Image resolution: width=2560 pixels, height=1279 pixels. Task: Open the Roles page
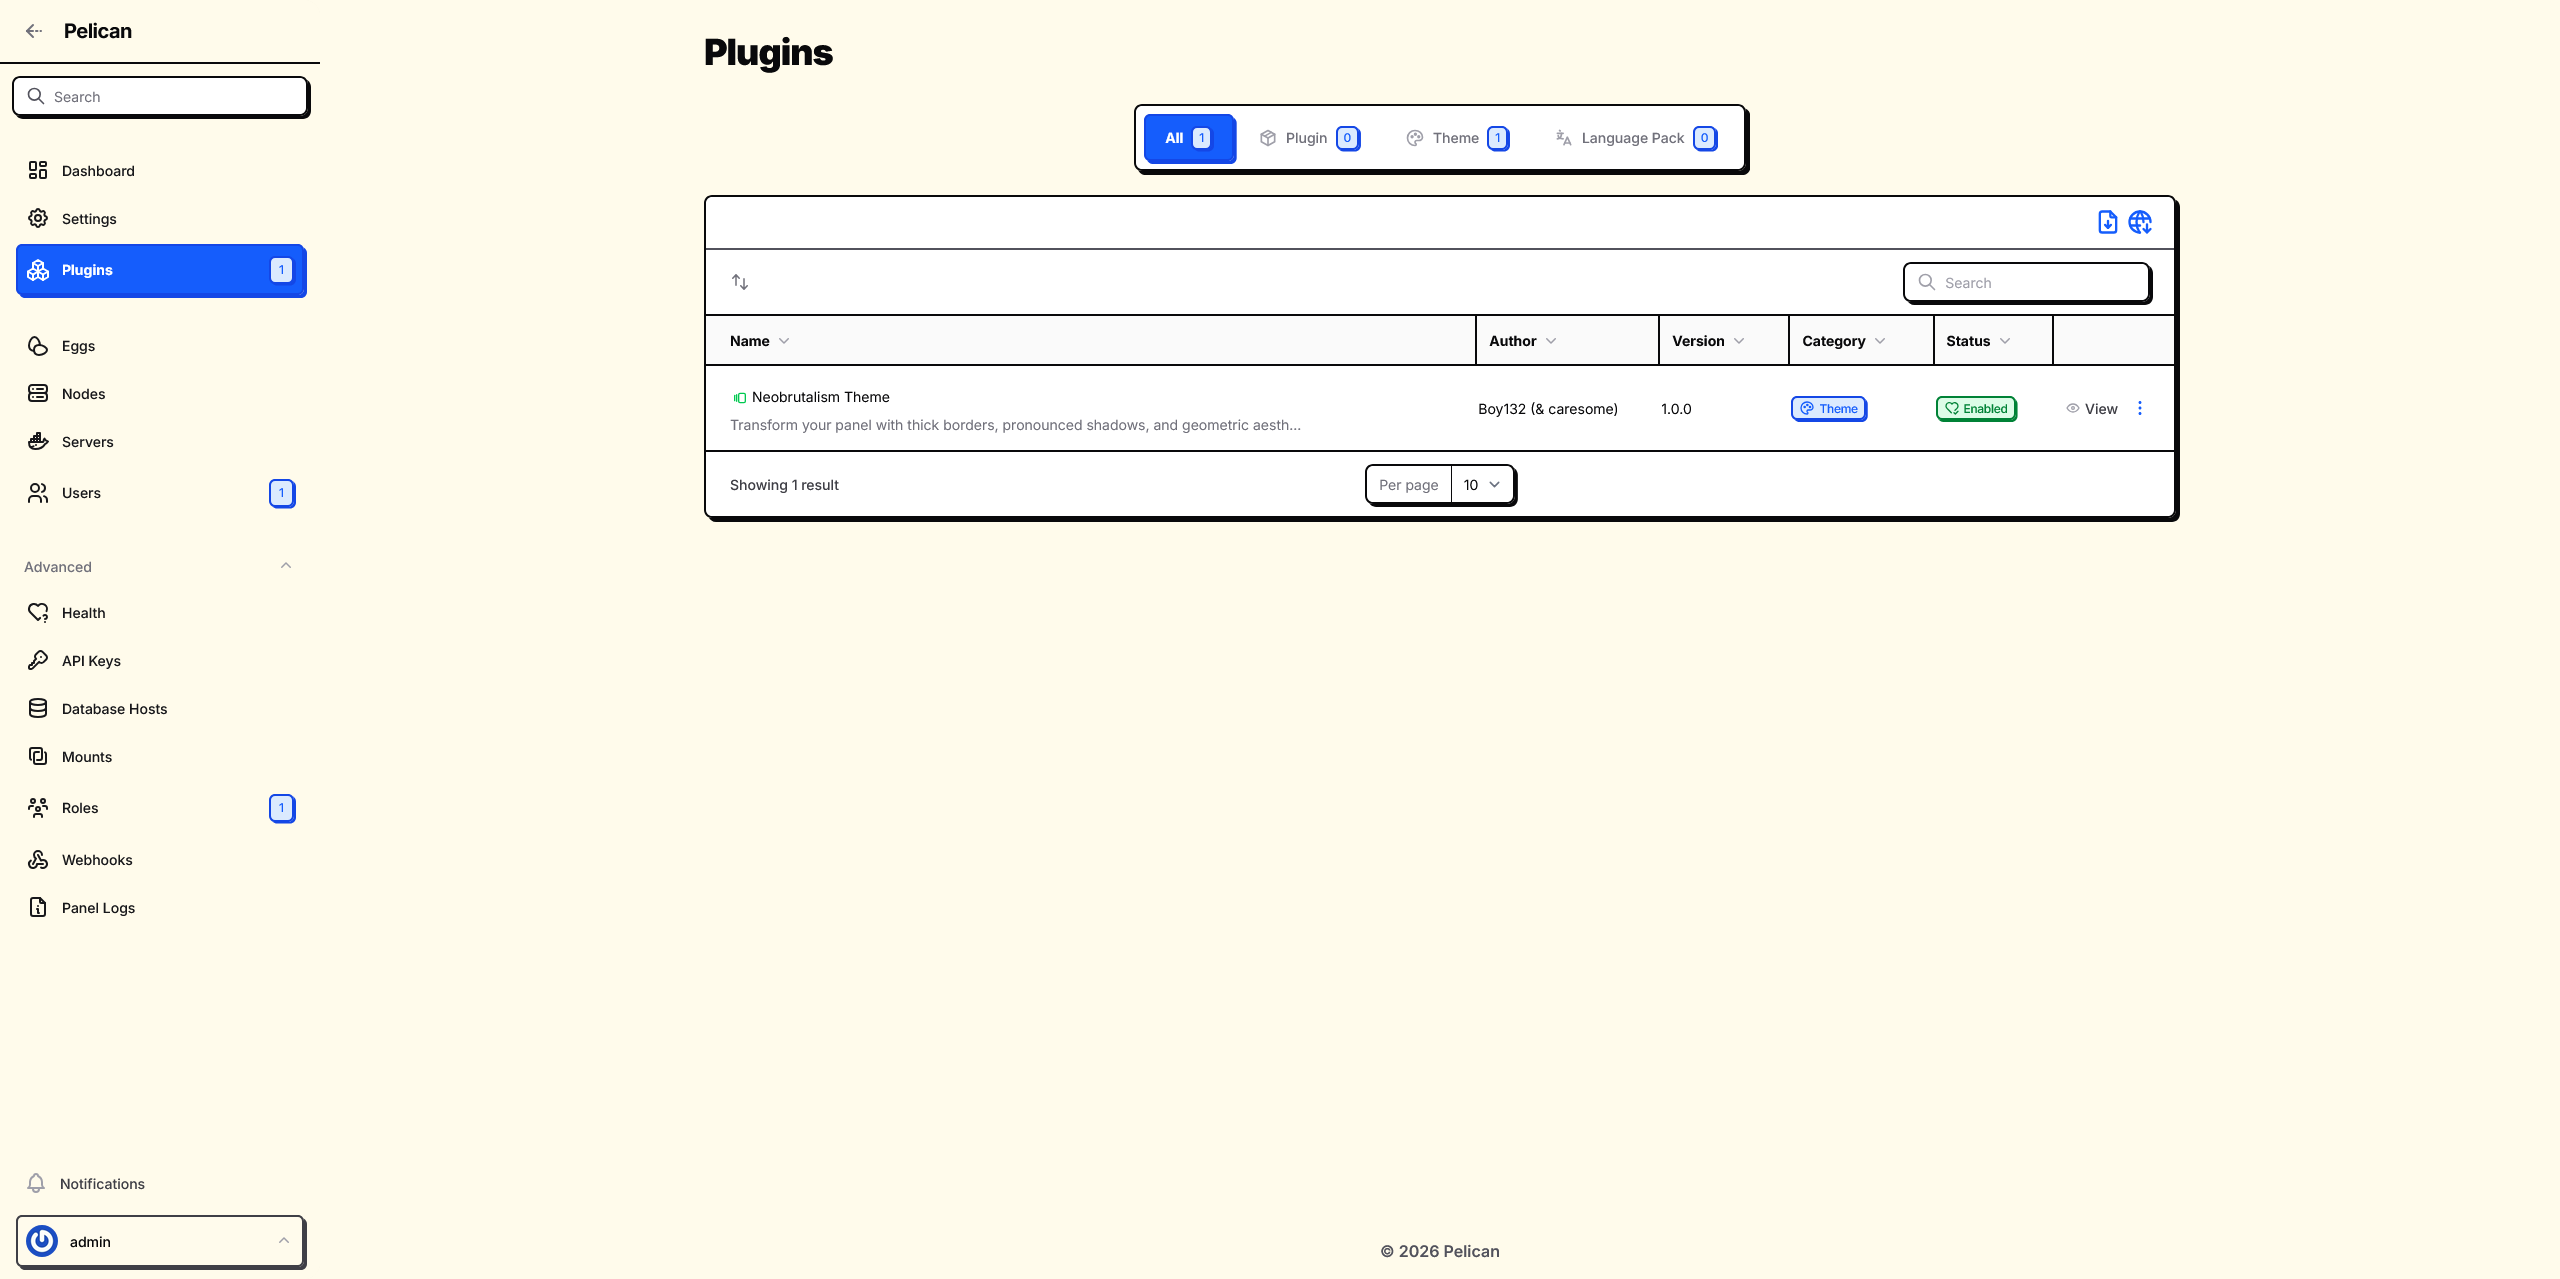(x=160, y=808)
